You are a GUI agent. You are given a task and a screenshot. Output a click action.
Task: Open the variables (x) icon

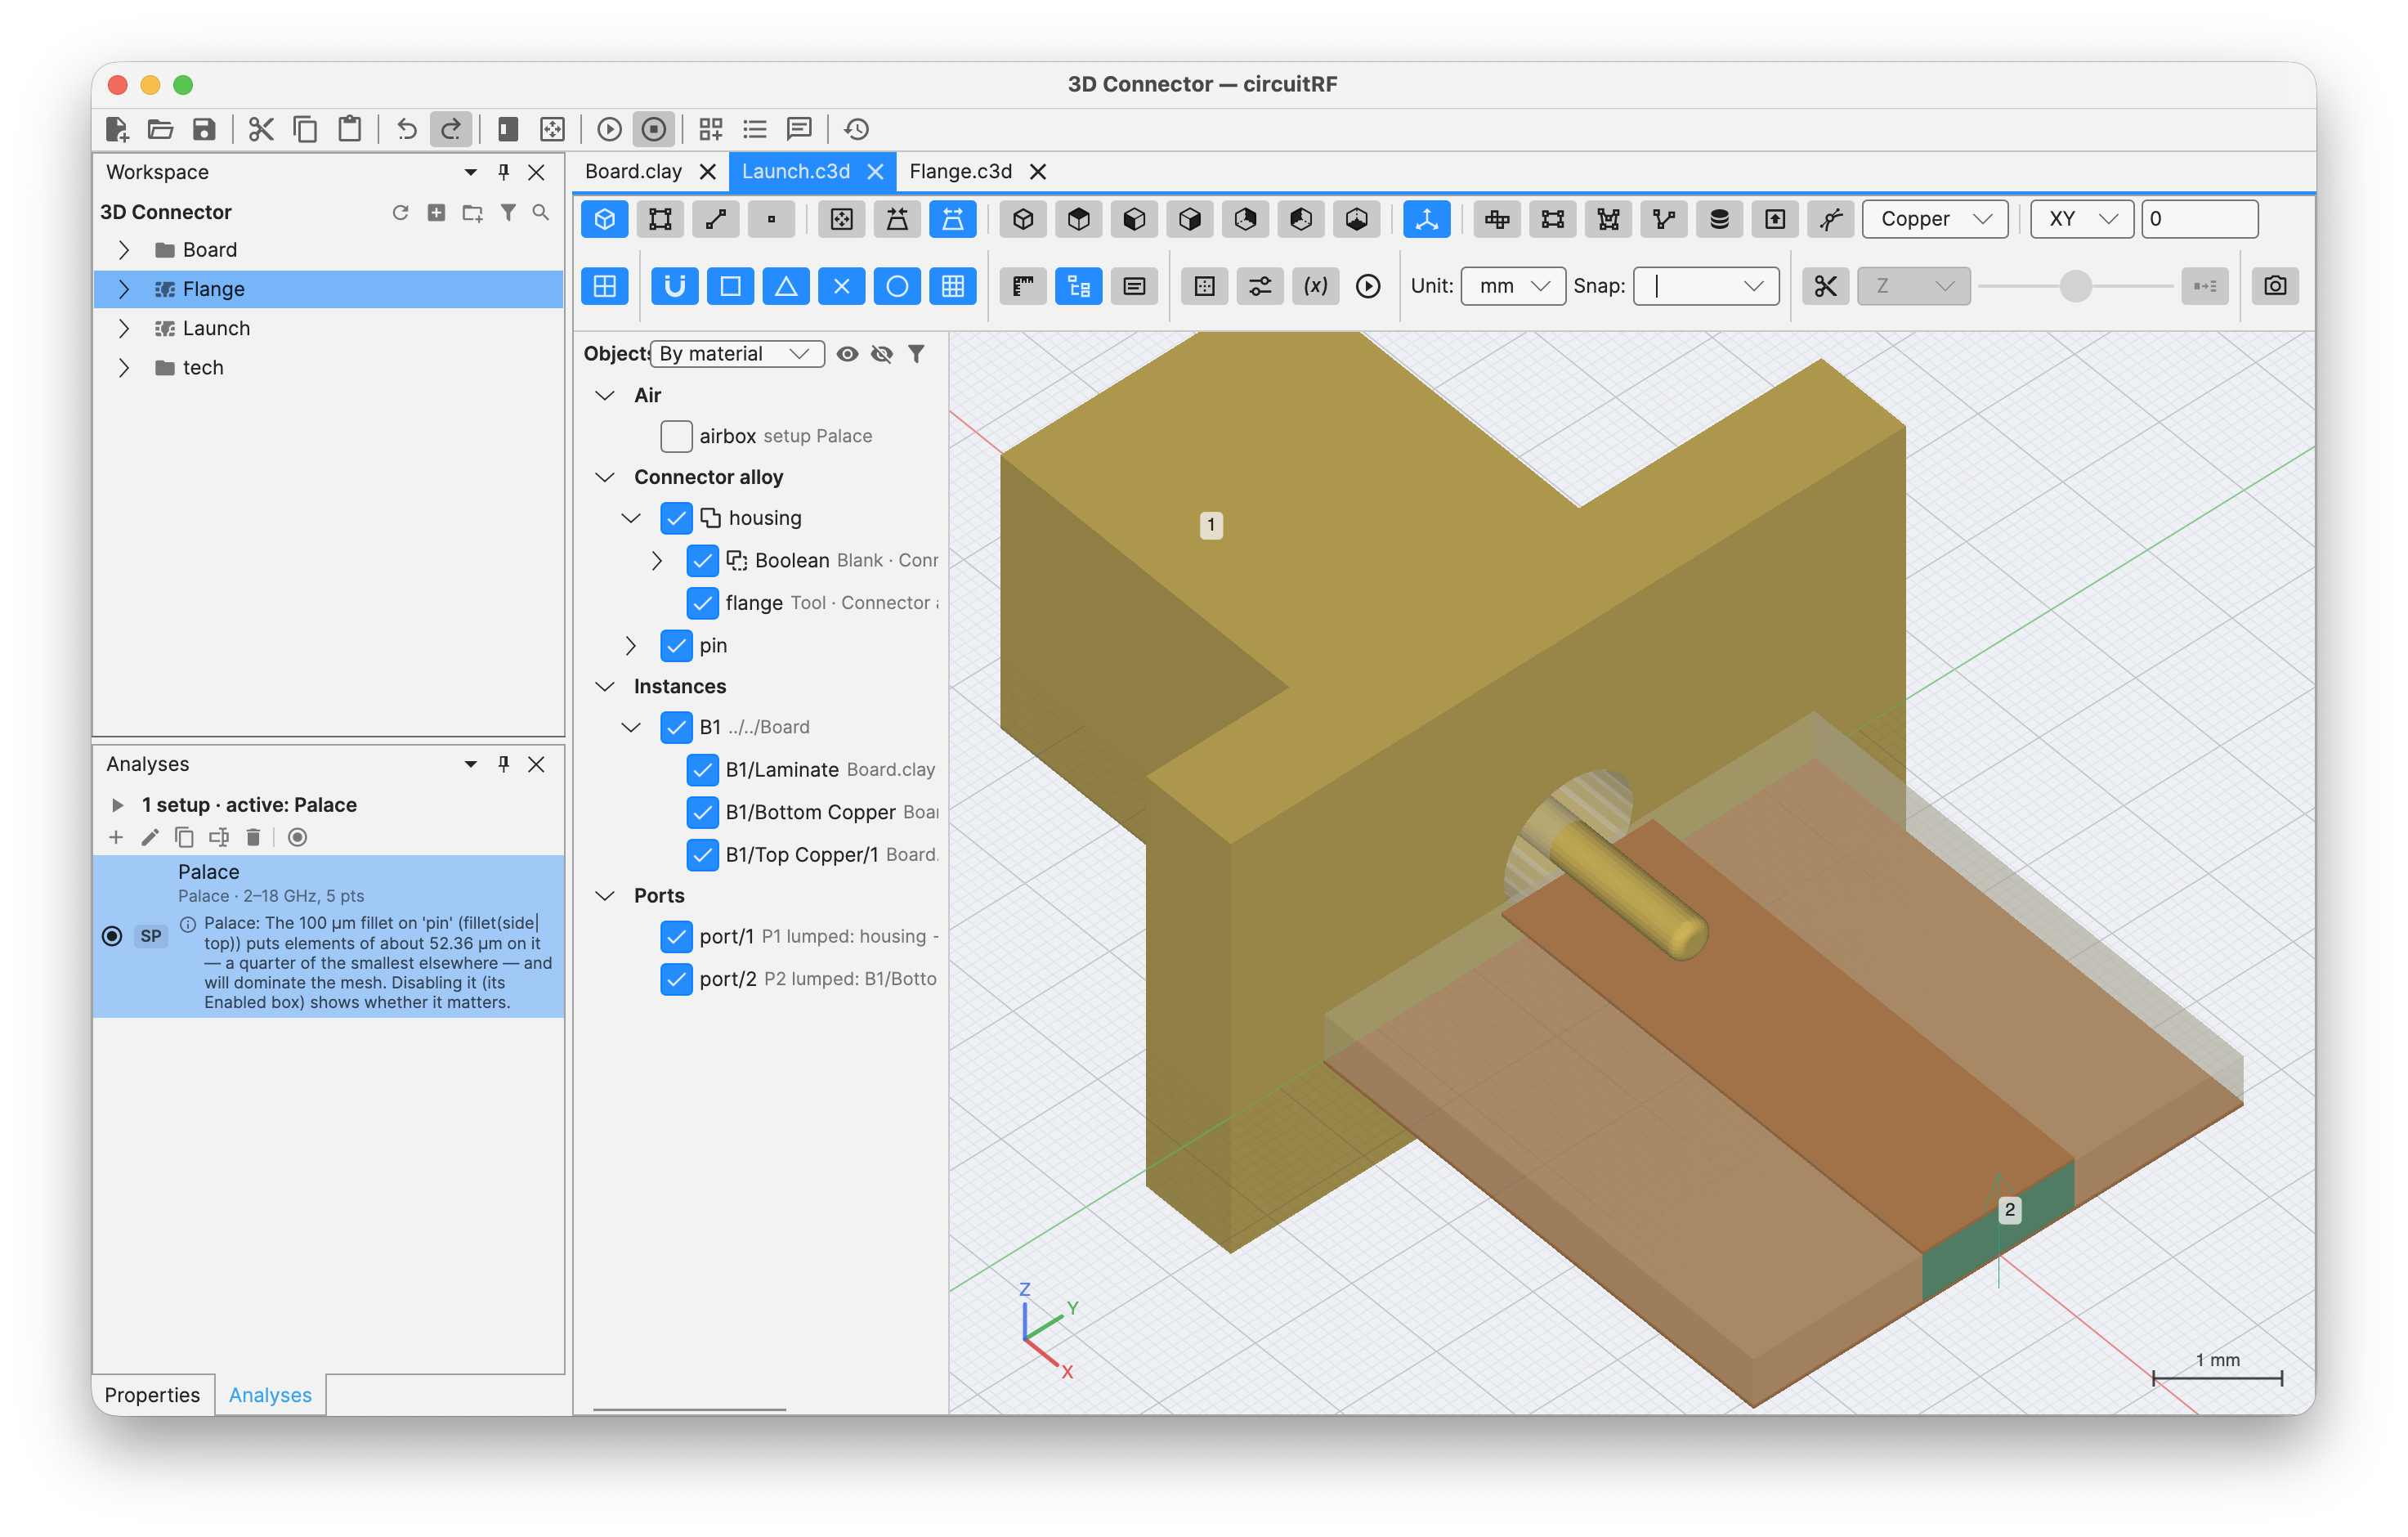(x=1315, y=286)
